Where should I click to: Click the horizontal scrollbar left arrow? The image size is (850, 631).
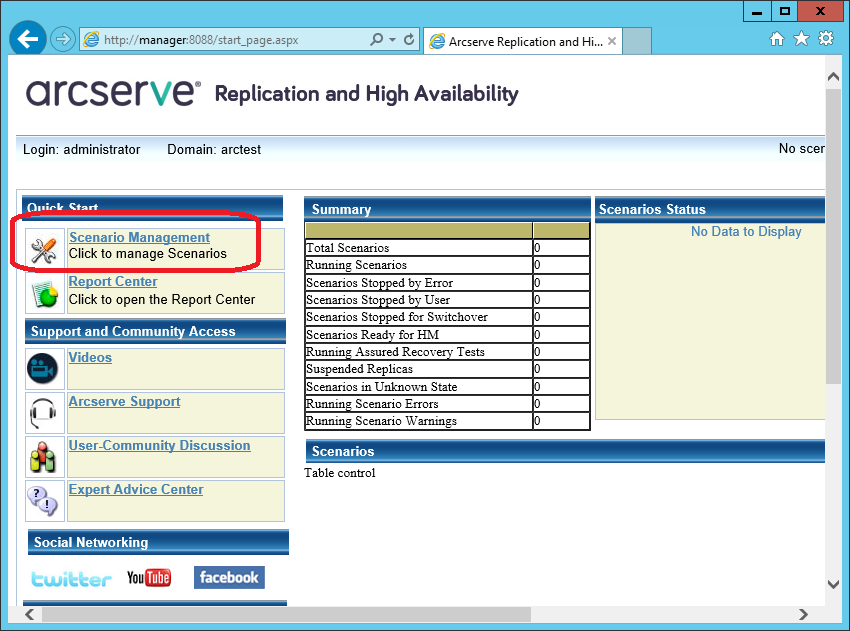(x=30, y=614)
